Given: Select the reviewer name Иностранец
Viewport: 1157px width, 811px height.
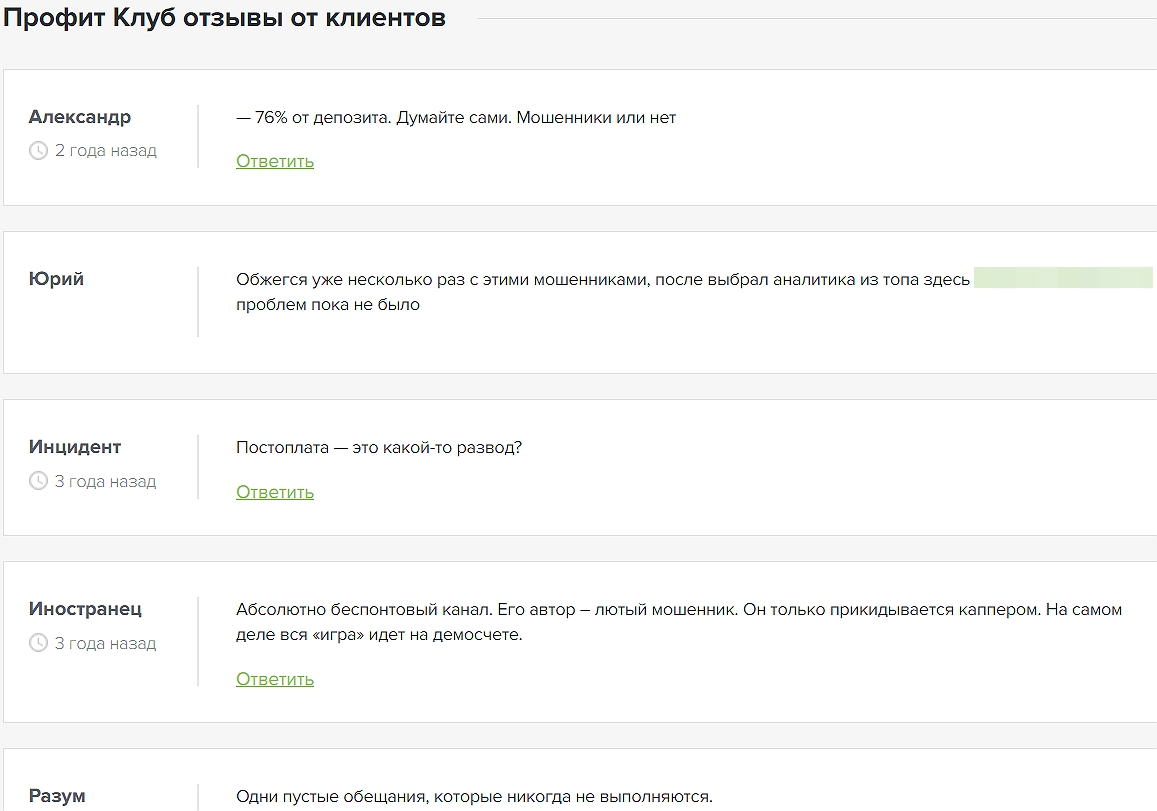Looking at the screenshot, I should (x=86, y=609).
